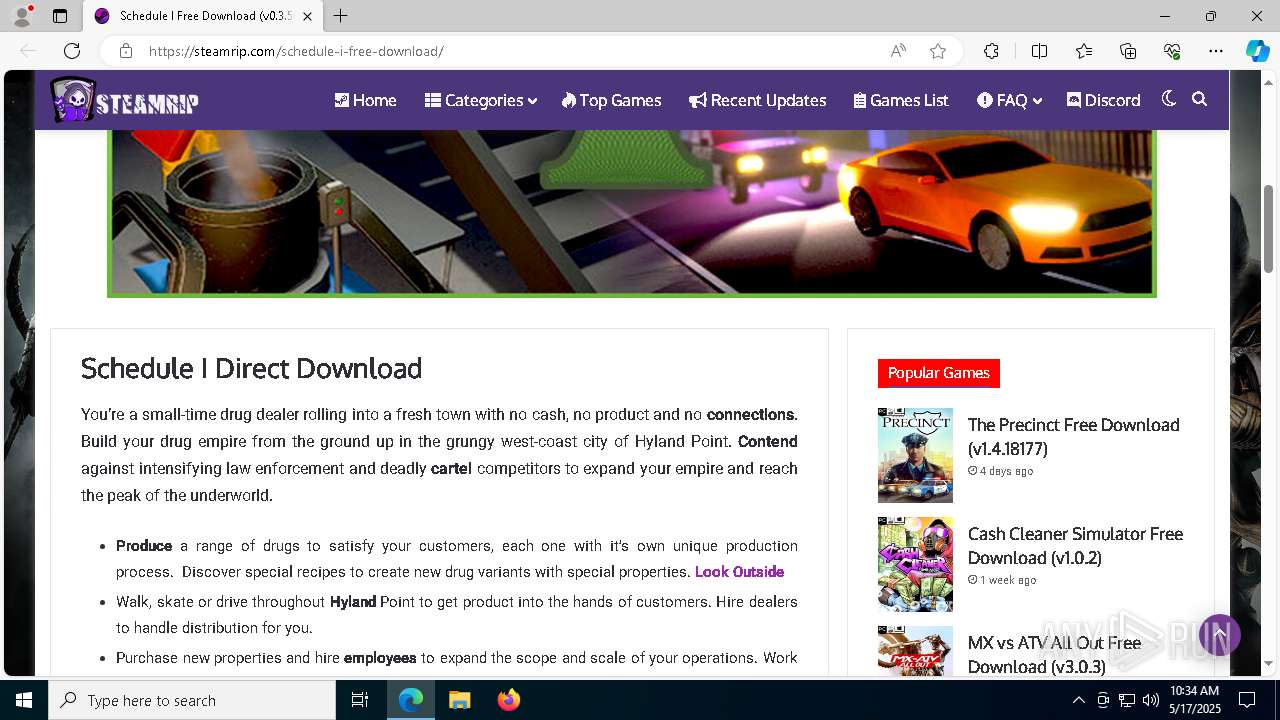The image size is (1280, 720).
Task: Click the Schedule I Direct Download heading
Action: click(251, 368)
